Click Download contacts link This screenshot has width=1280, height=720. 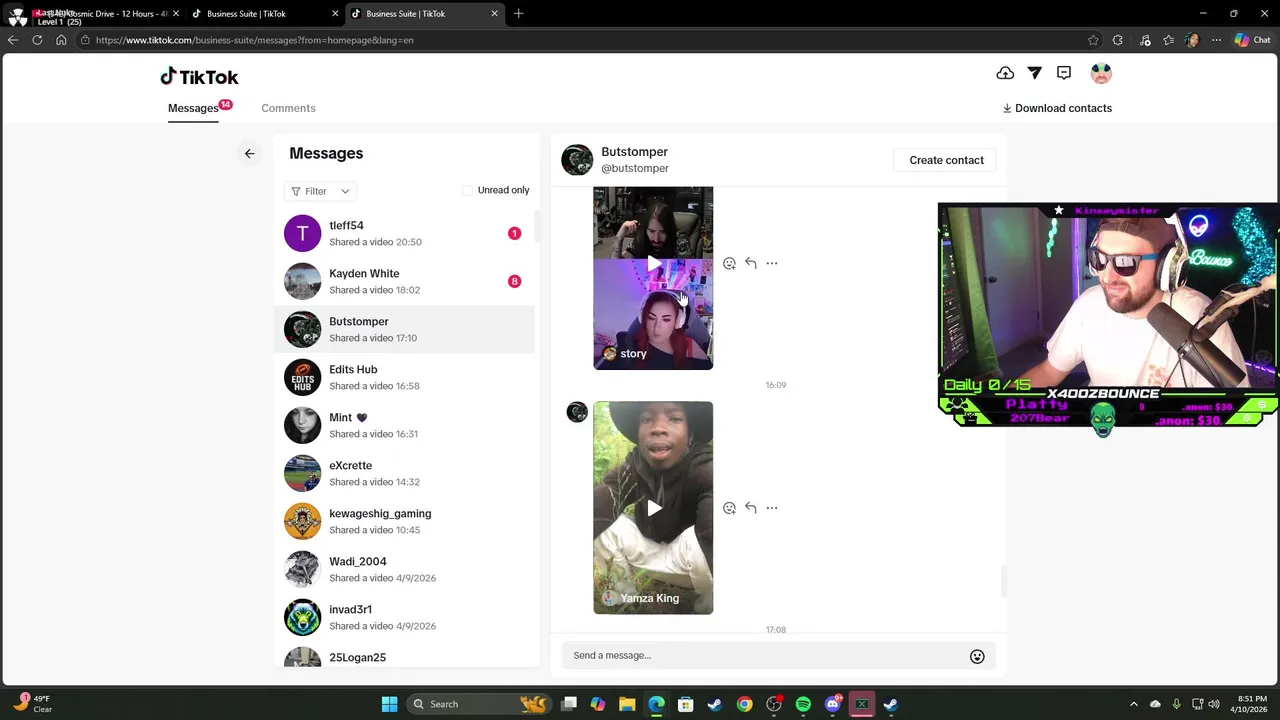pos(1057,108)
